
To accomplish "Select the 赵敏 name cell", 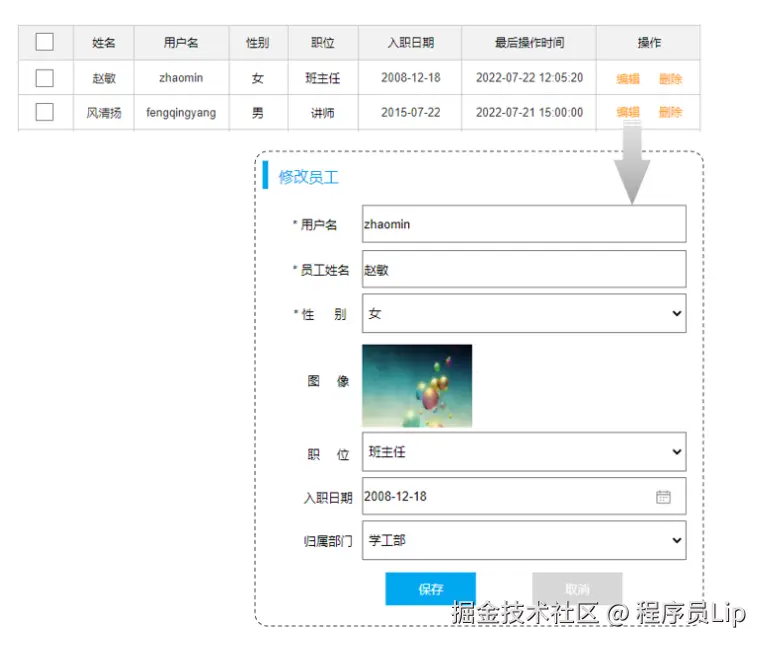I will [x=104, y=78].
